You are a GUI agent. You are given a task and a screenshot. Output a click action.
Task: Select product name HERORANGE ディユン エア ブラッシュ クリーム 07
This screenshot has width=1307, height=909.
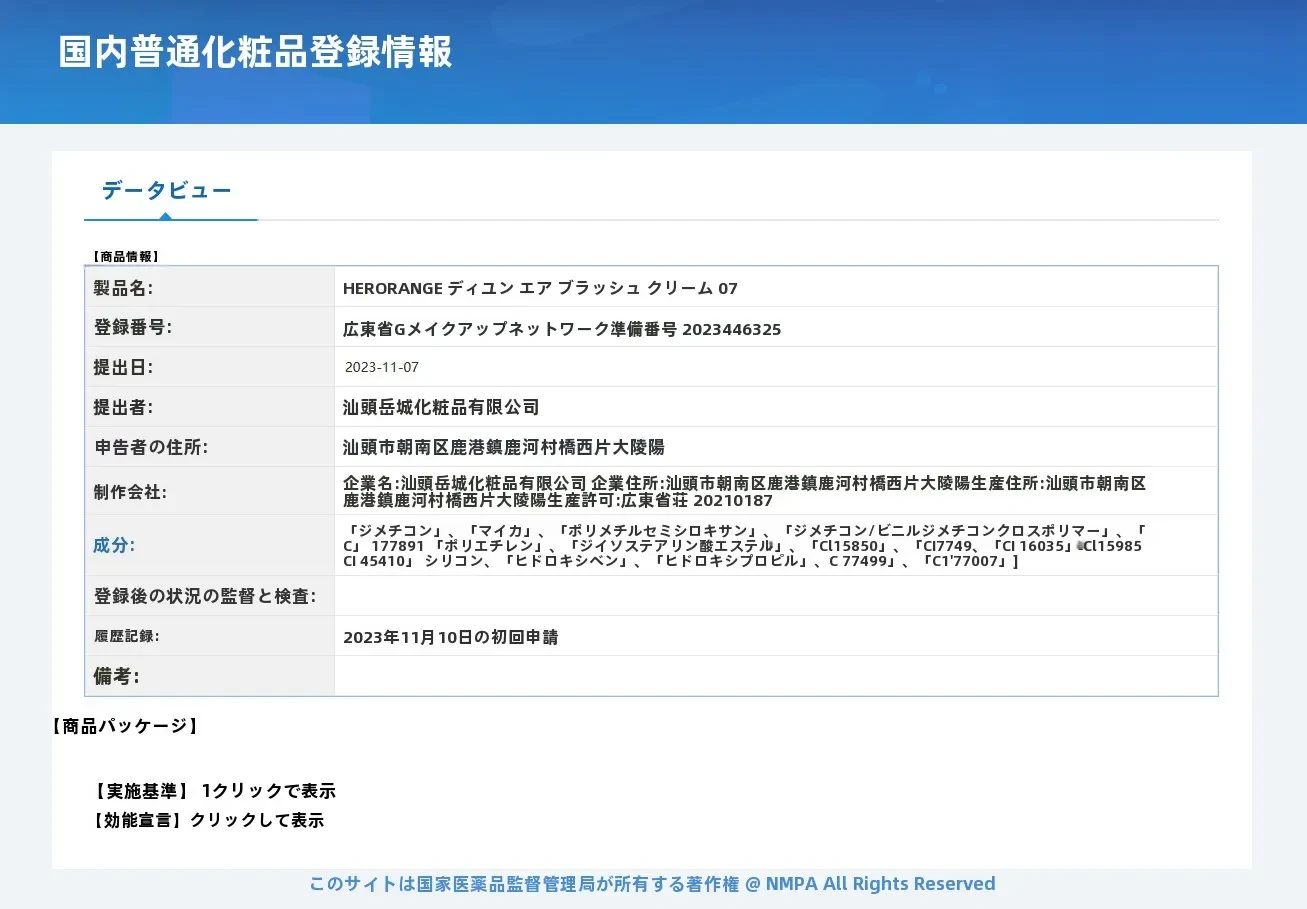pyautogui.click(x=540, y=288)
